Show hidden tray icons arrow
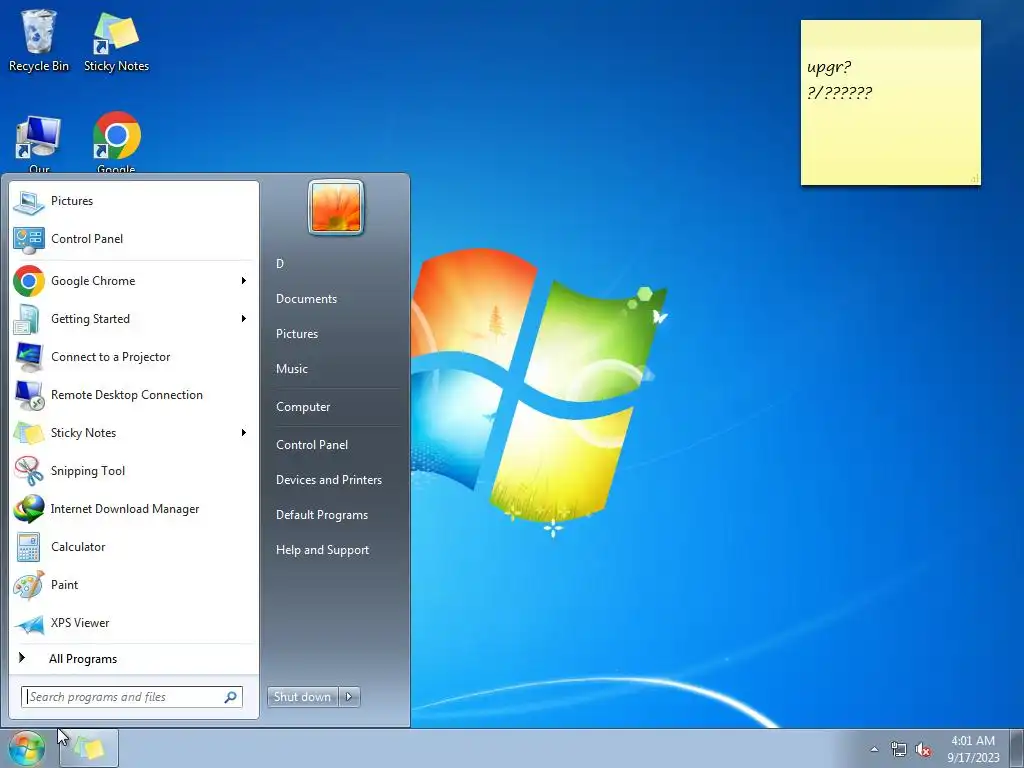The width and height of the screenshot is (1024, 768). click(x=874, y=749)
